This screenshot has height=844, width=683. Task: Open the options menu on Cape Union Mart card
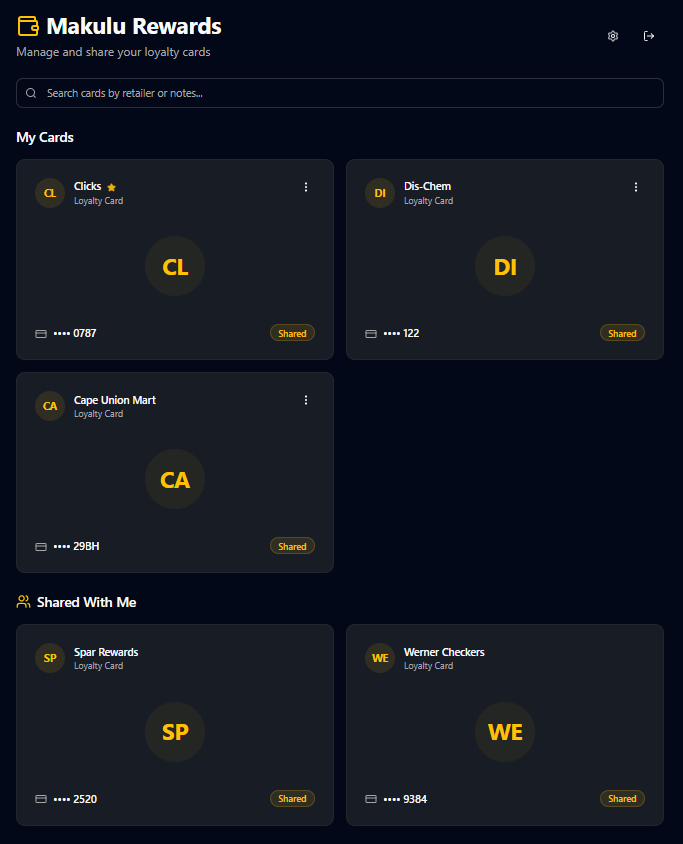(306, 400)
